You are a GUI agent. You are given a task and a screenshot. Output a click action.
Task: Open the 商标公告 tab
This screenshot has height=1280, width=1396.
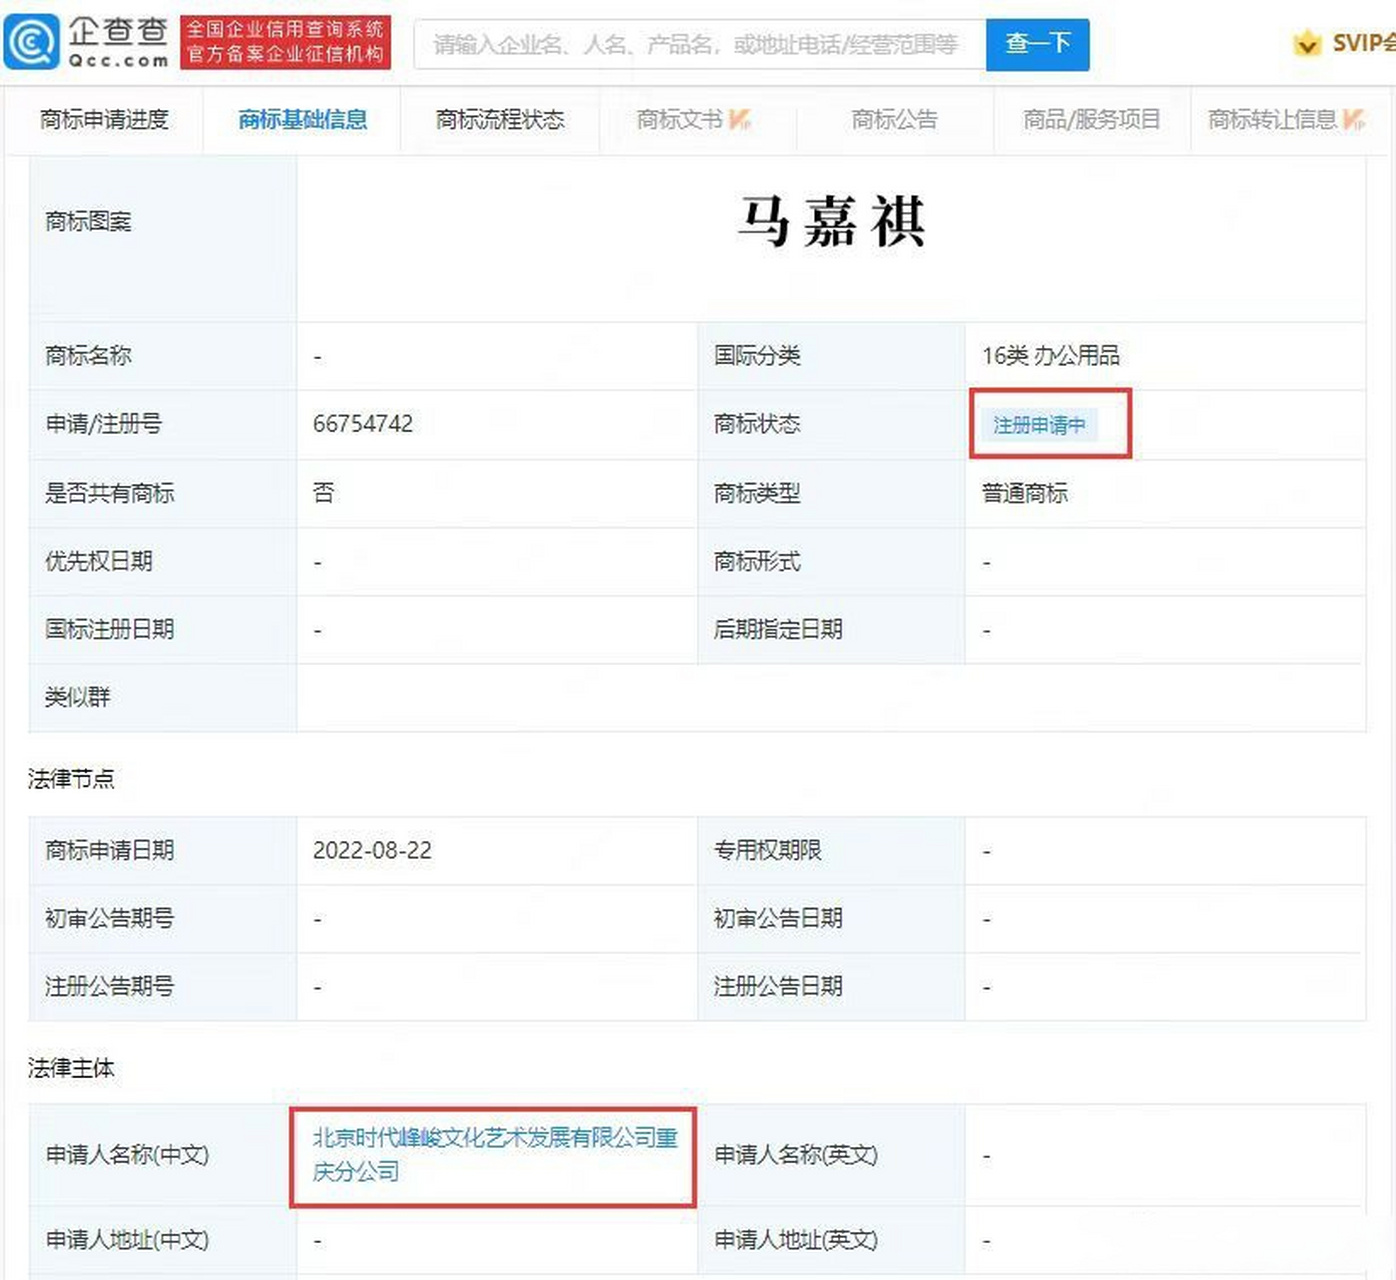click(x=894, y=120)
